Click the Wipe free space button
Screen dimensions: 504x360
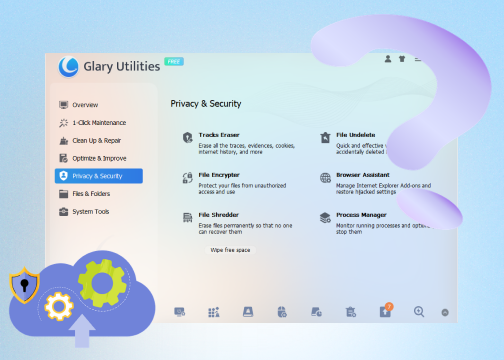[230, 250]
